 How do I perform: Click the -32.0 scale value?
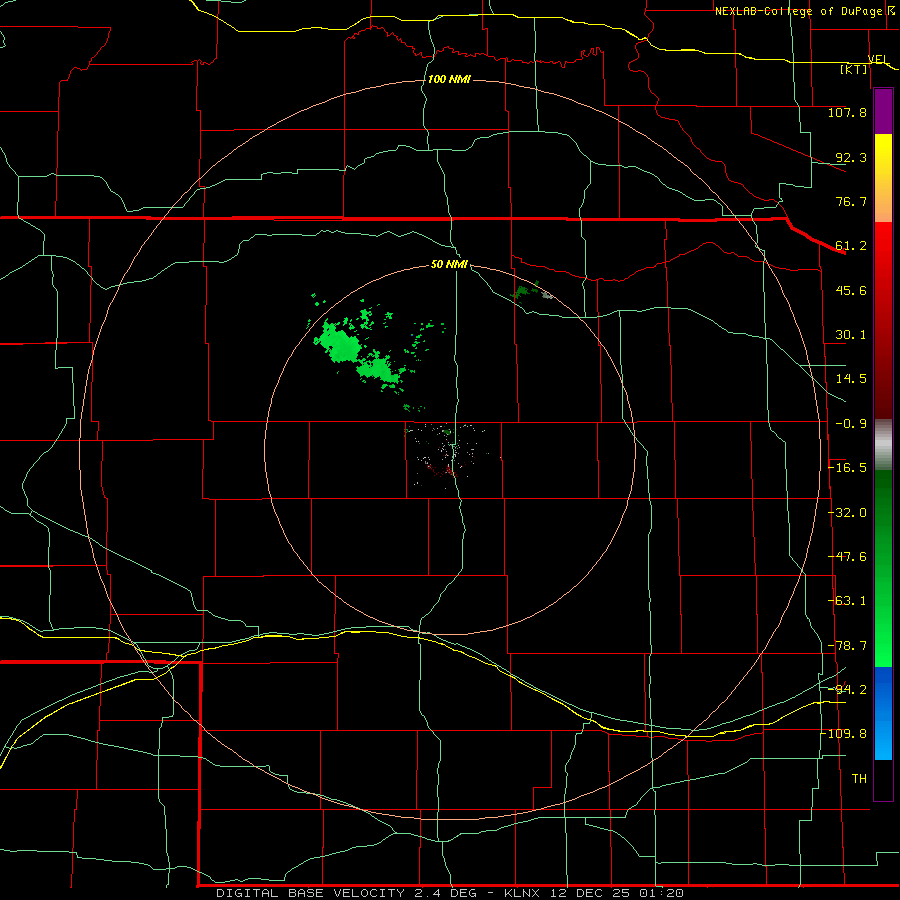click(x=847, y=513)
